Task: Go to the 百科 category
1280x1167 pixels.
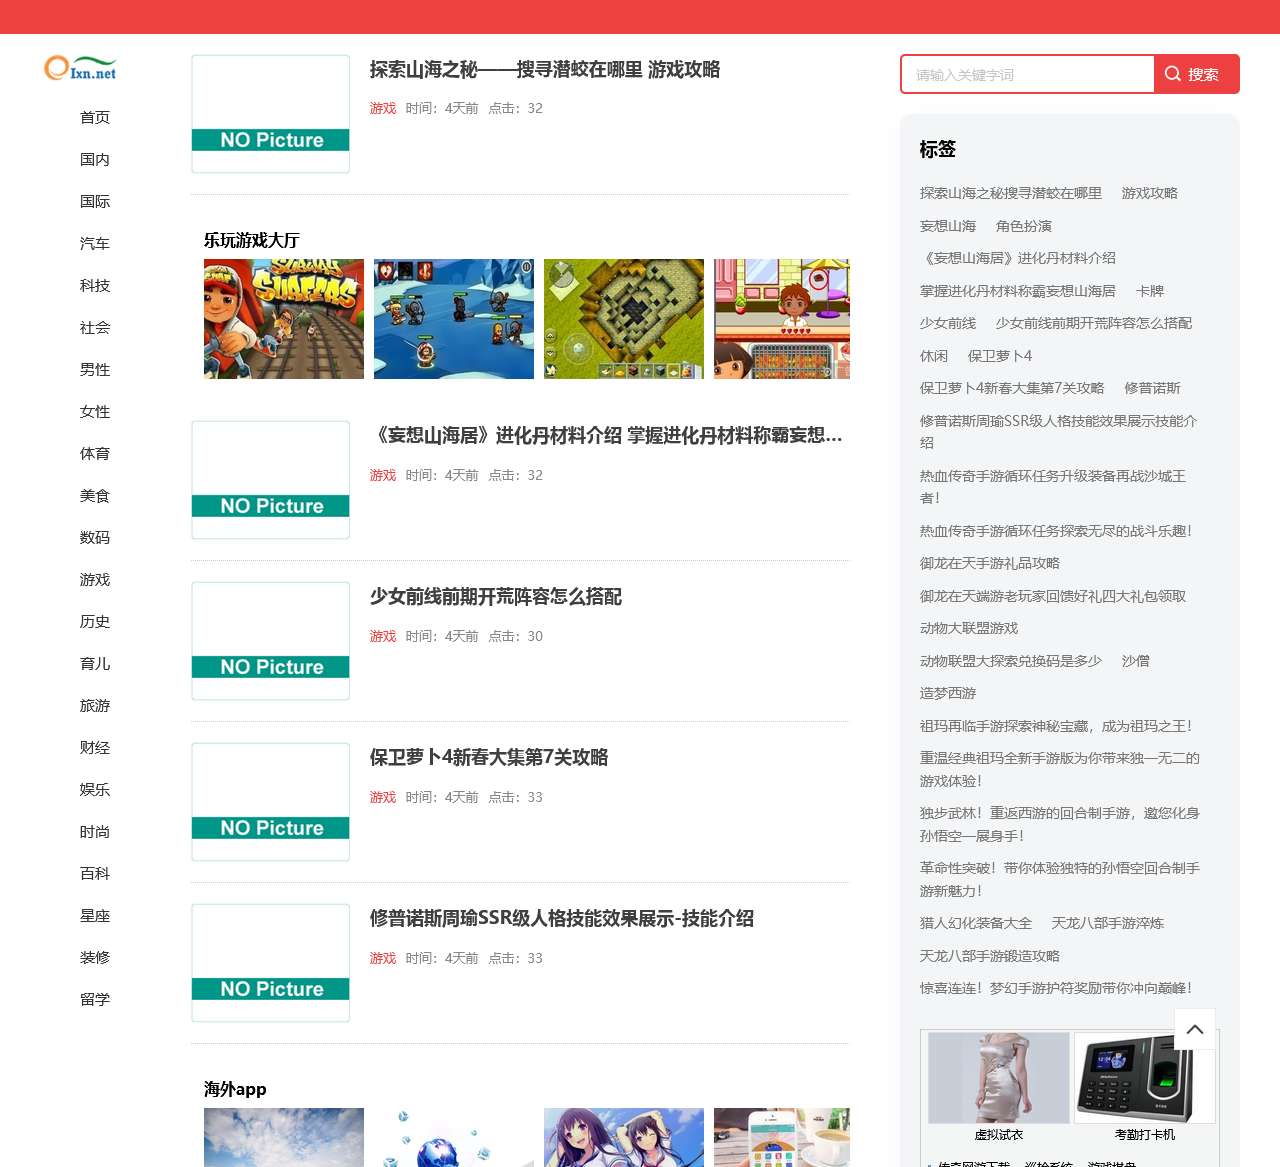Action: click(x=95, y=873)
